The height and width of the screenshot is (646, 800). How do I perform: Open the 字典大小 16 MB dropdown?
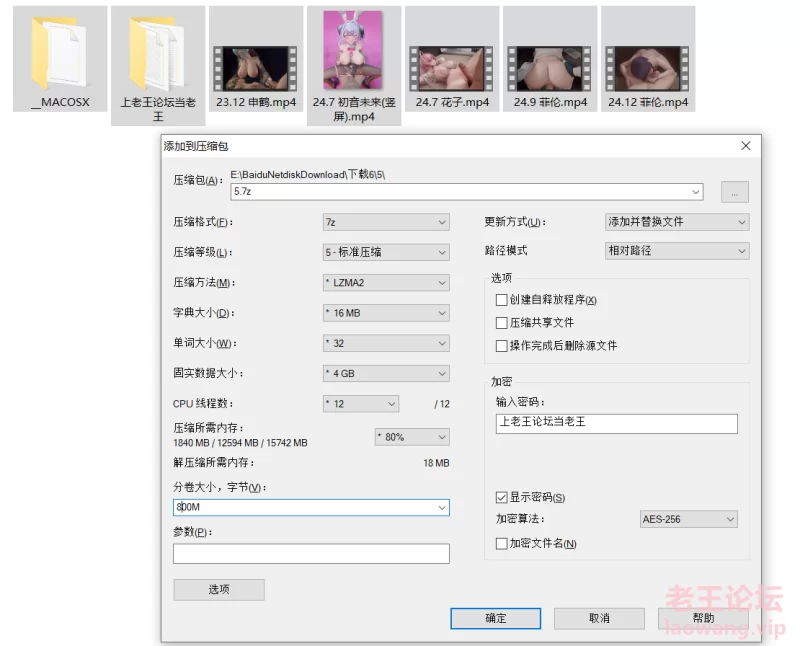386,313
